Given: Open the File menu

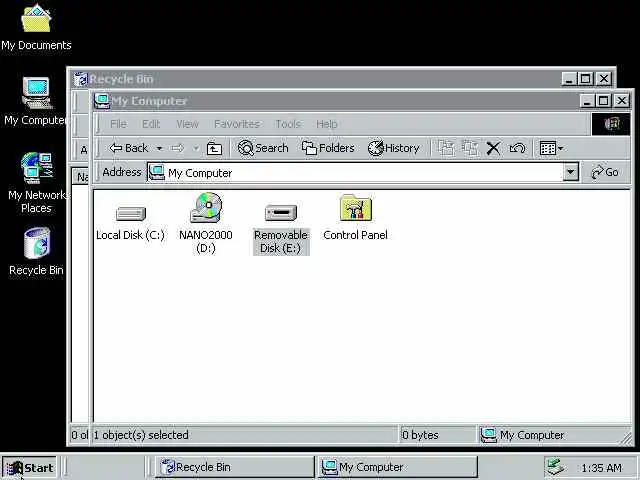Looking at the screenshot, I should click(118, 124).
